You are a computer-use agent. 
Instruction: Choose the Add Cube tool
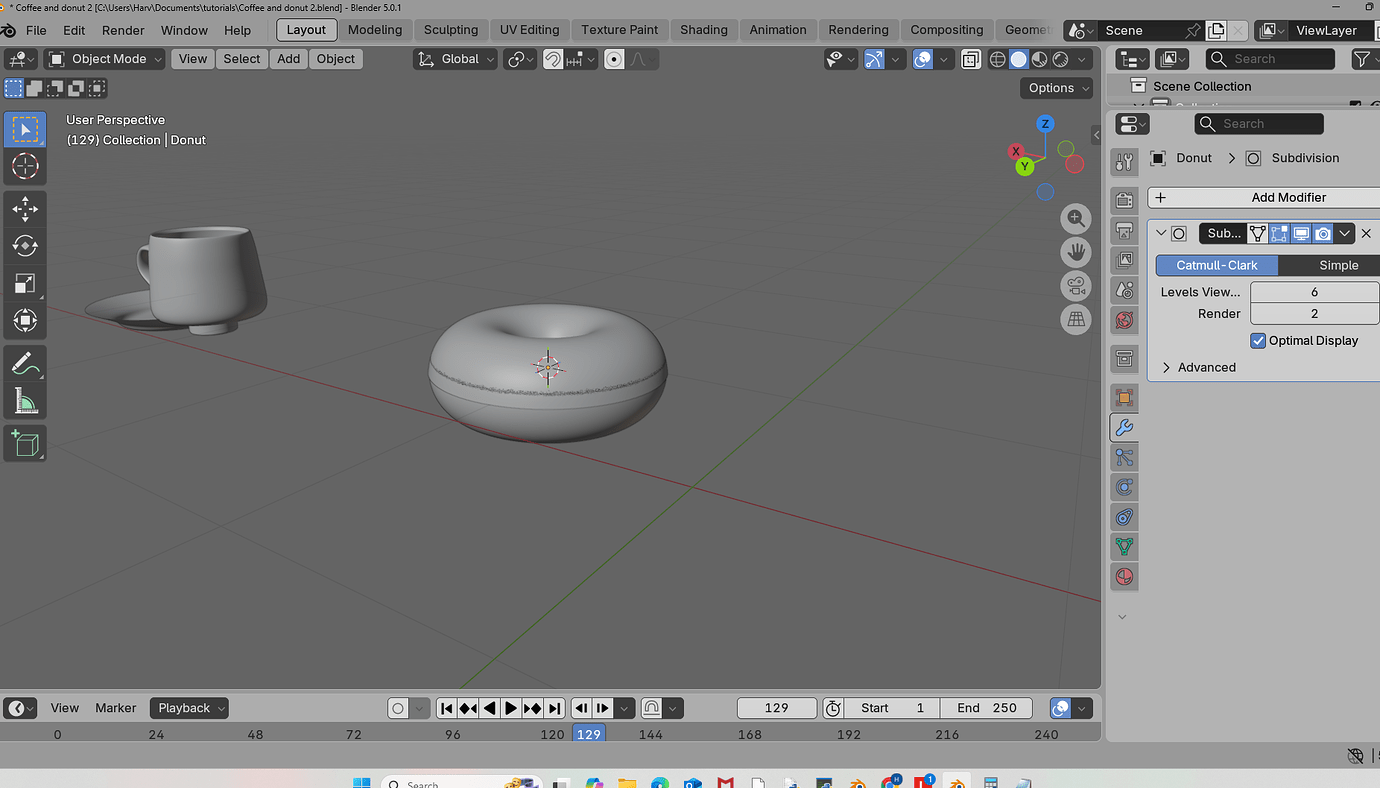25,443
